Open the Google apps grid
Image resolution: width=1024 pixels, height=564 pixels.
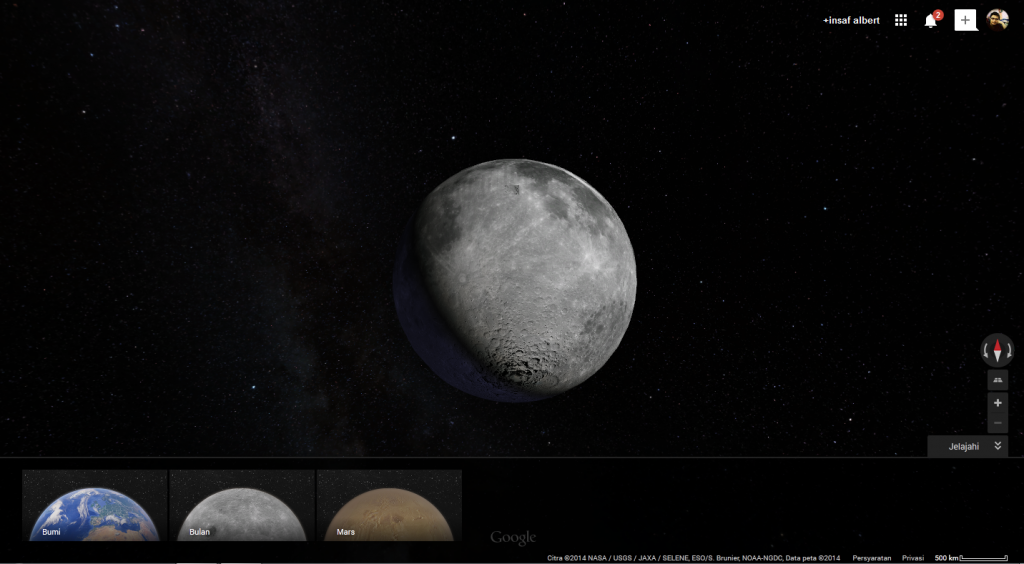point(901,20)
